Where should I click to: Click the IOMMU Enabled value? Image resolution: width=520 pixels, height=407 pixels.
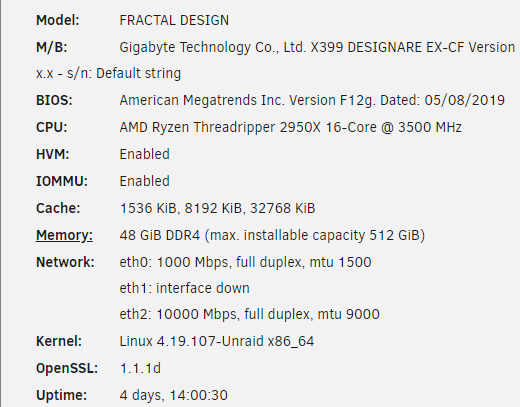coord(145,181)
